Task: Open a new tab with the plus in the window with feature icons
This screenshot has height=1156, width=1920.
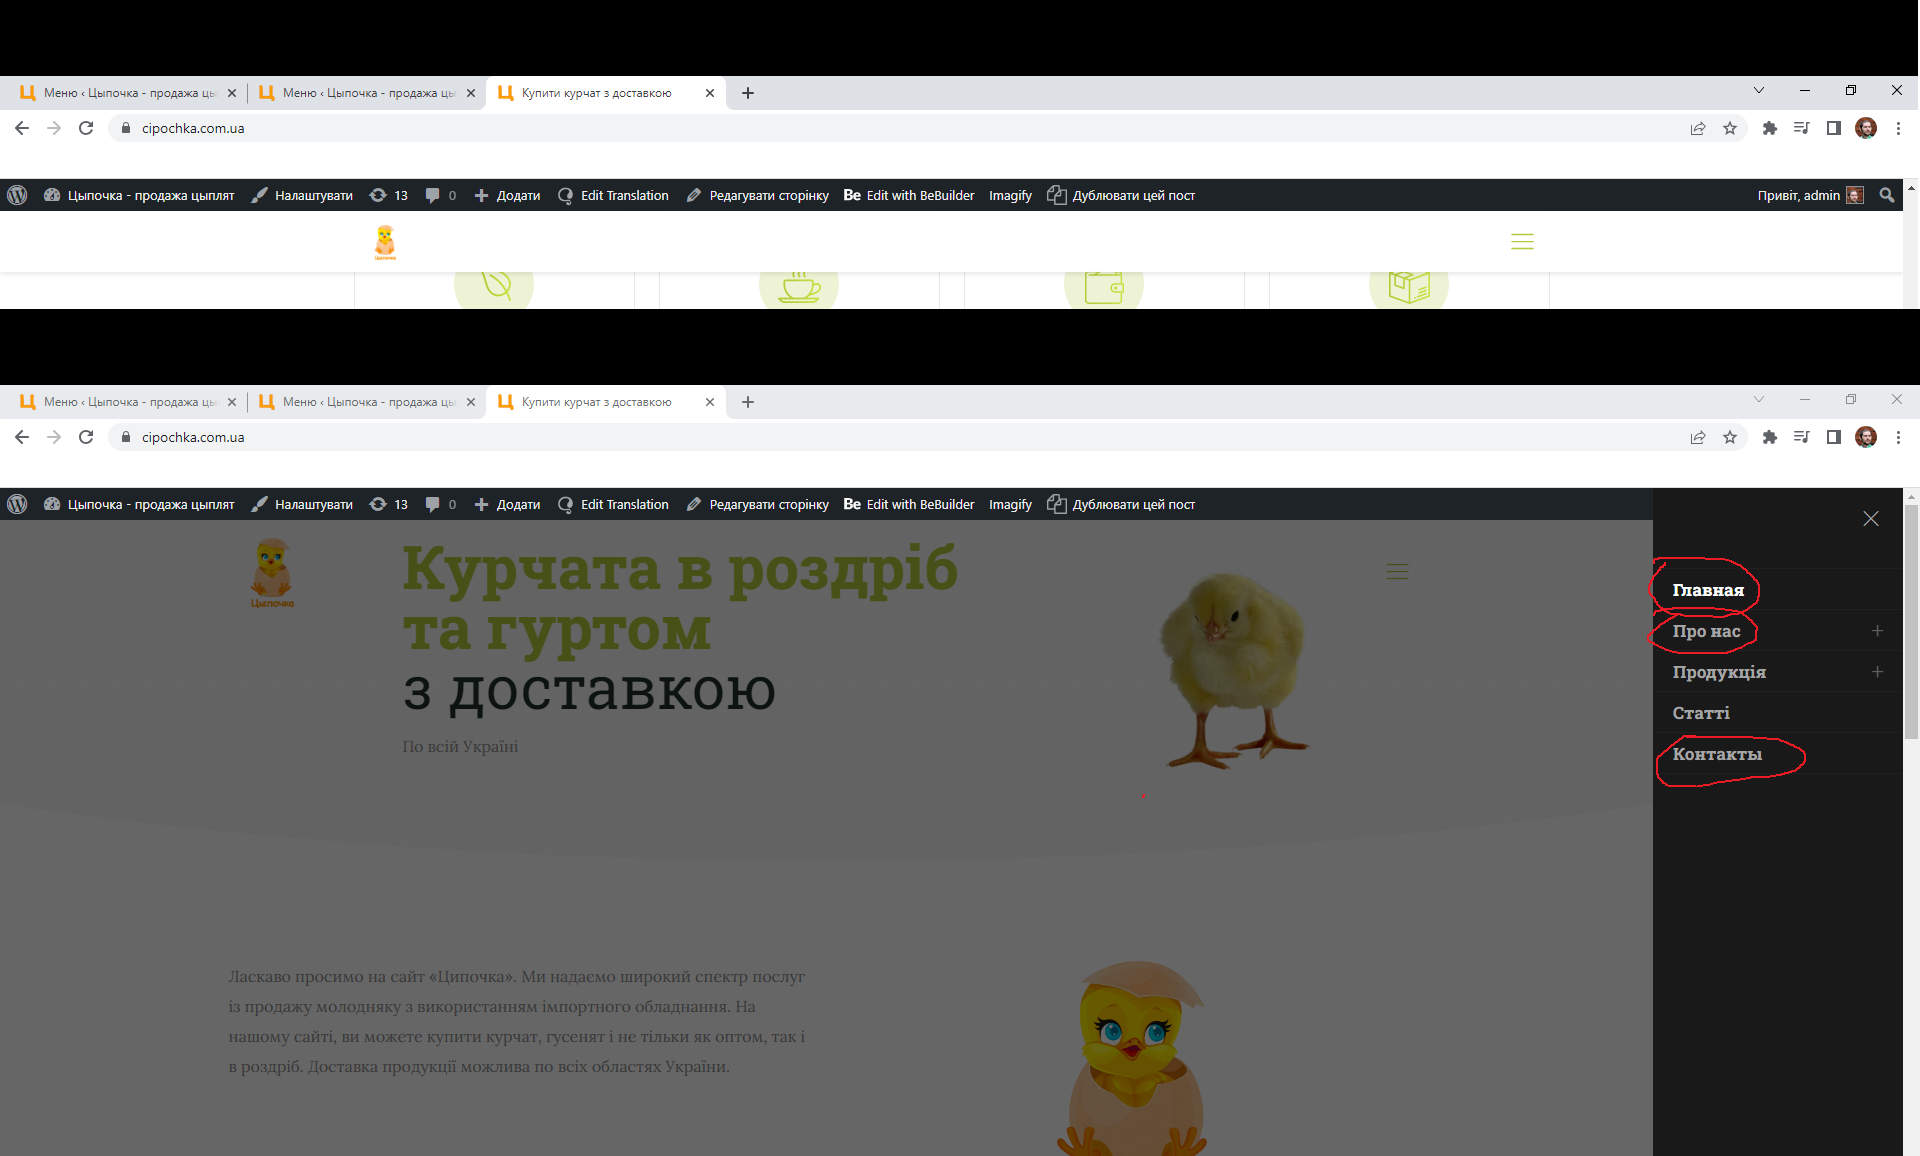Action: (748, 93)
